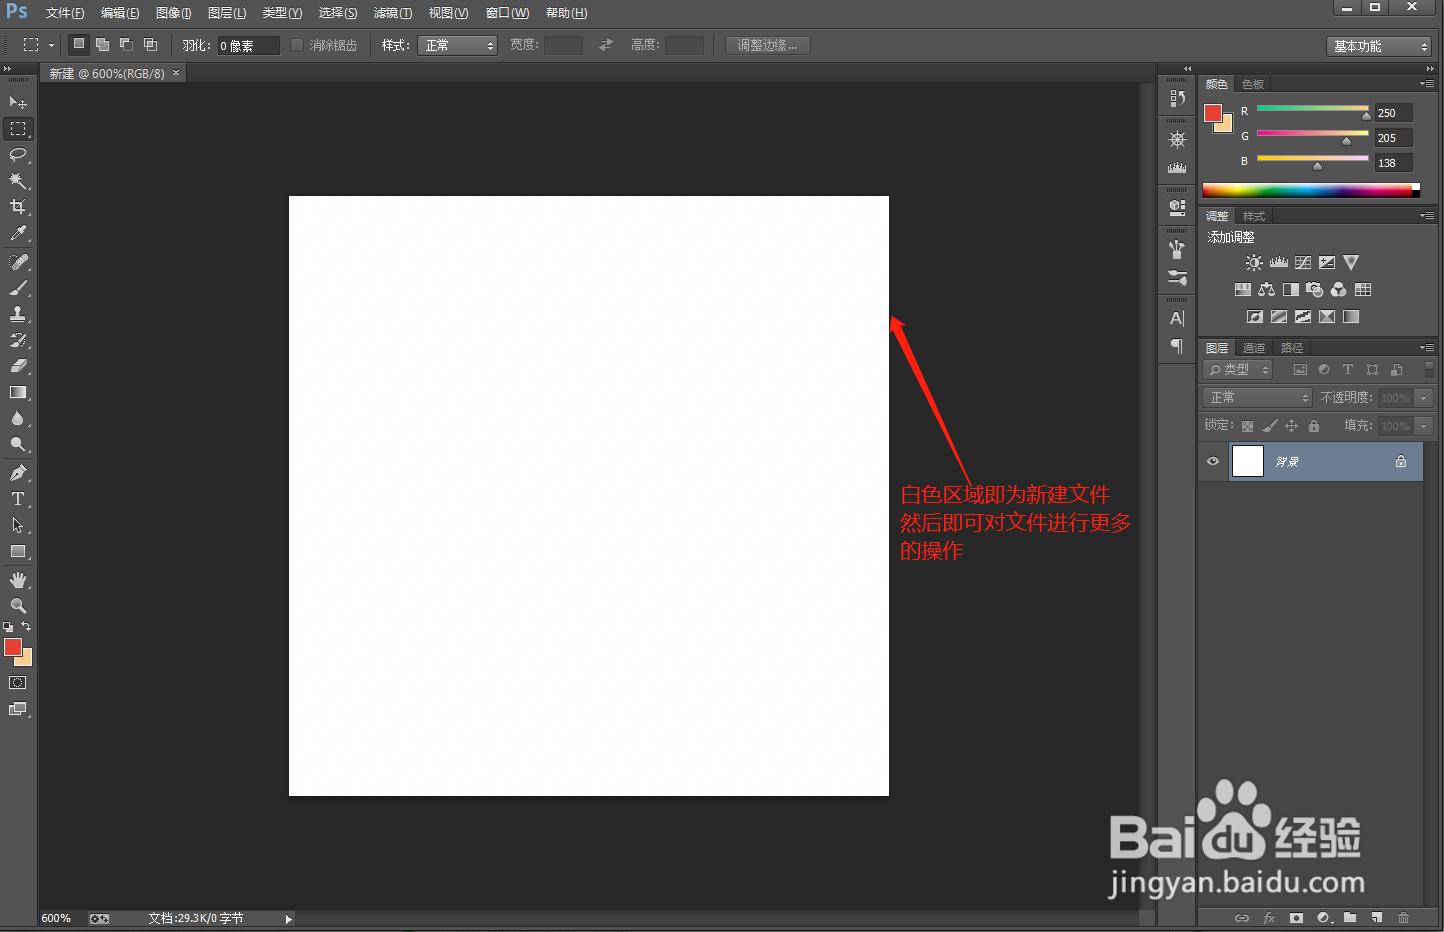This screenshot has width=1444, height=932.
Task: Toggle lock image pixels brush icon
Action: pyautogui.click(x=1270, y=426)
